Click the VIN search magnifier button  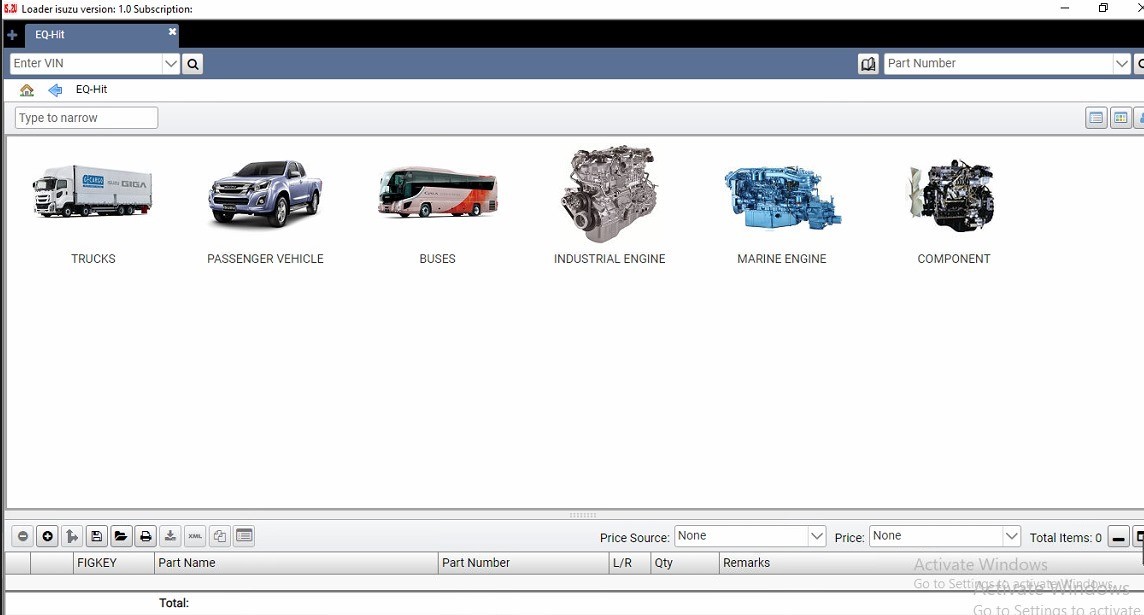(x=193, y=64)
